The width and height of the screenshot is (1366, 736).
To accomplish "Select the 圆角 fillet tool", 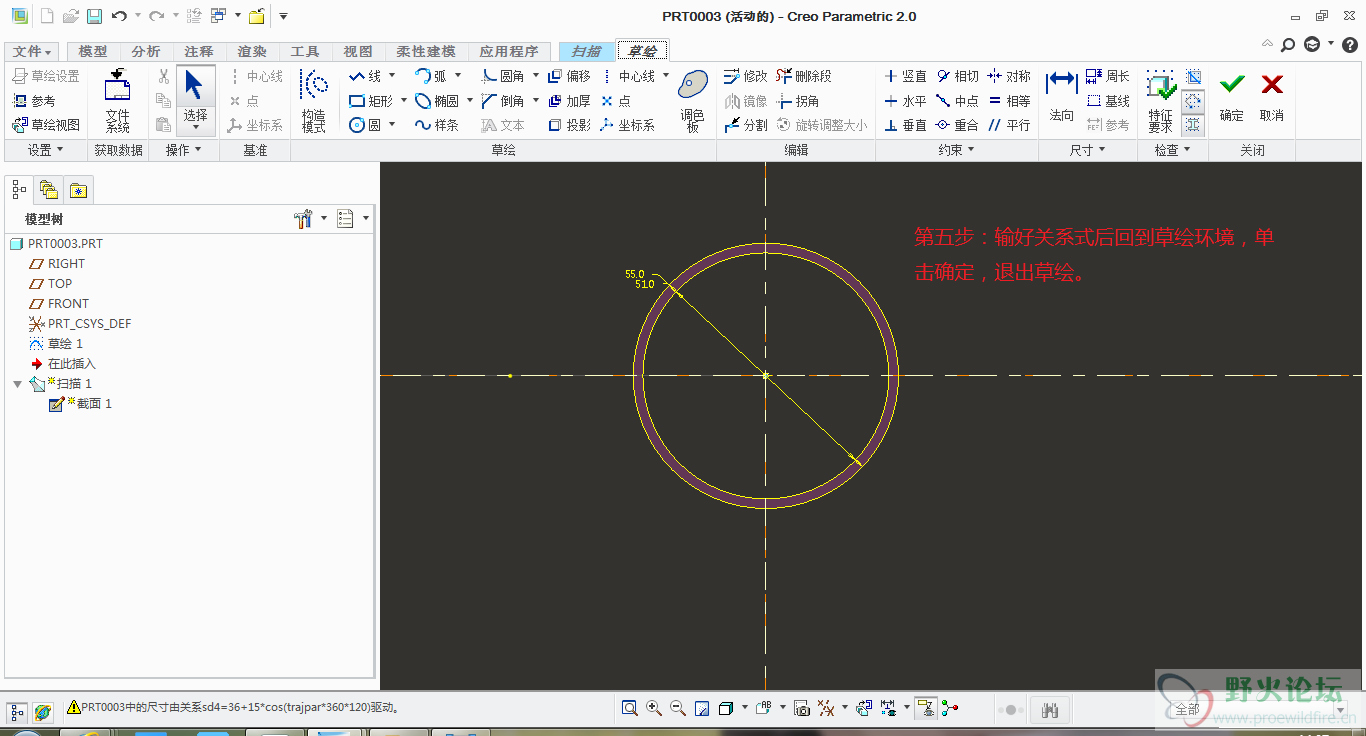I will tap(503, 76).
